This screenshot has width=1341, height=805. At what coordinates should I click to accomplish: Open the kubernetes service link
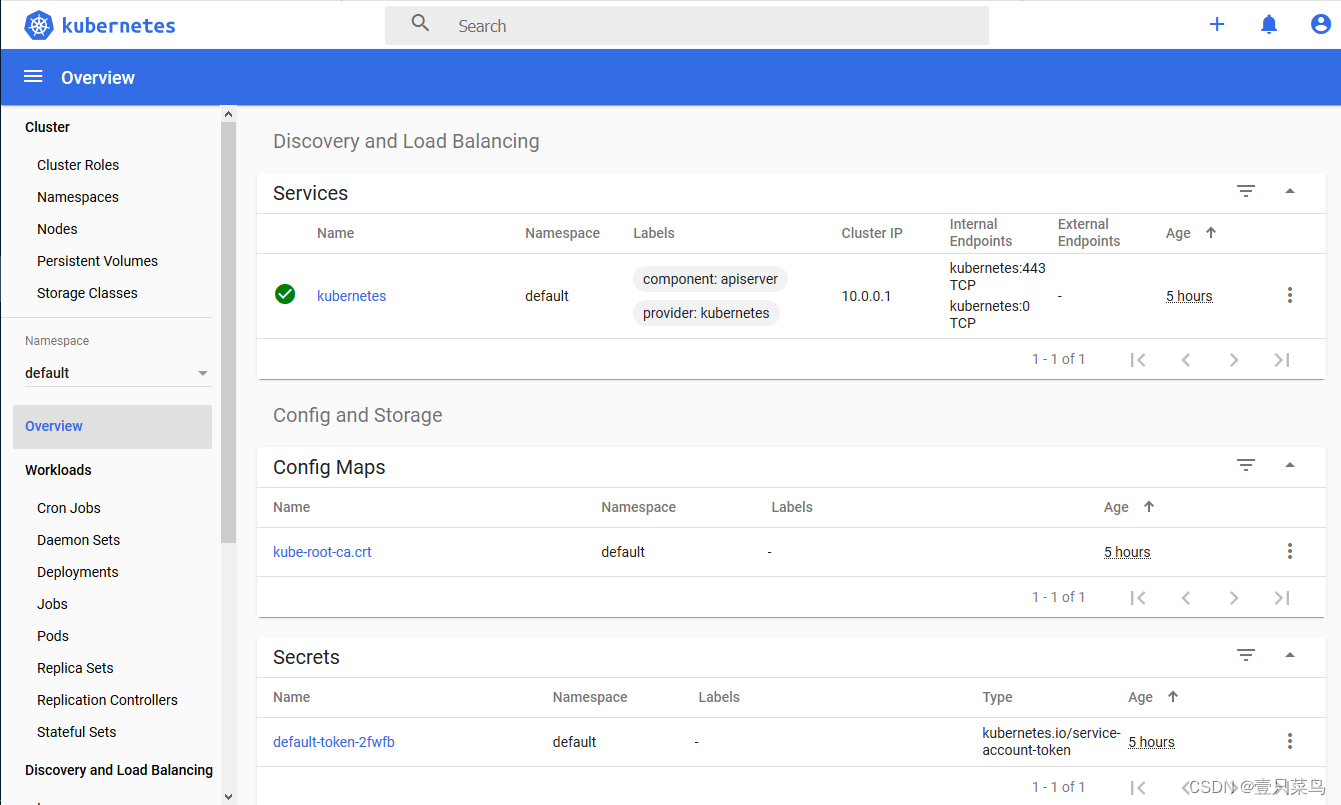coord(351,296)
